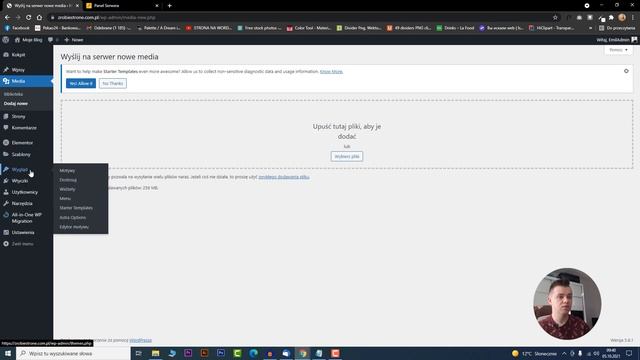Dismiss the Starter Templates notice
Viewport: 640px width, 360px height.
tap(626, 71)
